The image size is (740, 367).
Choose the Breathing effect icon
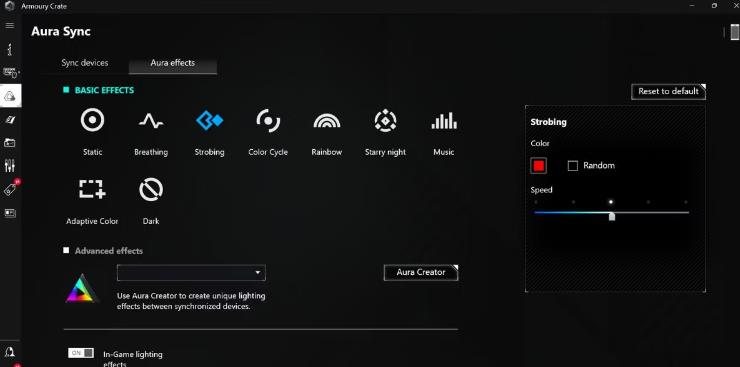[151, 121]
